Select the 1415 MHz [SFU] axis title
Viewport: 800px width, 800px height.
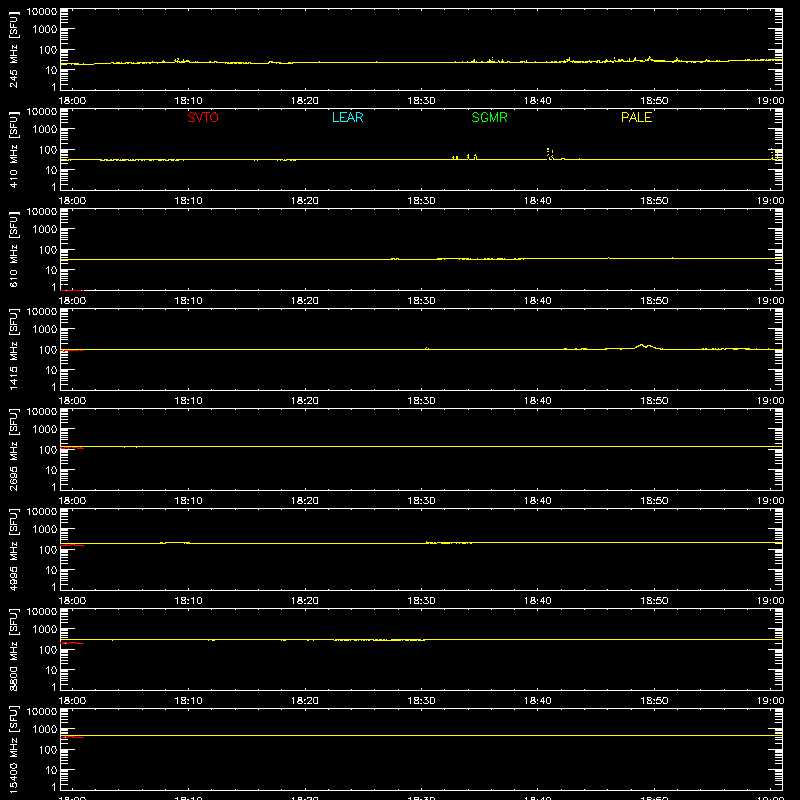13,349
